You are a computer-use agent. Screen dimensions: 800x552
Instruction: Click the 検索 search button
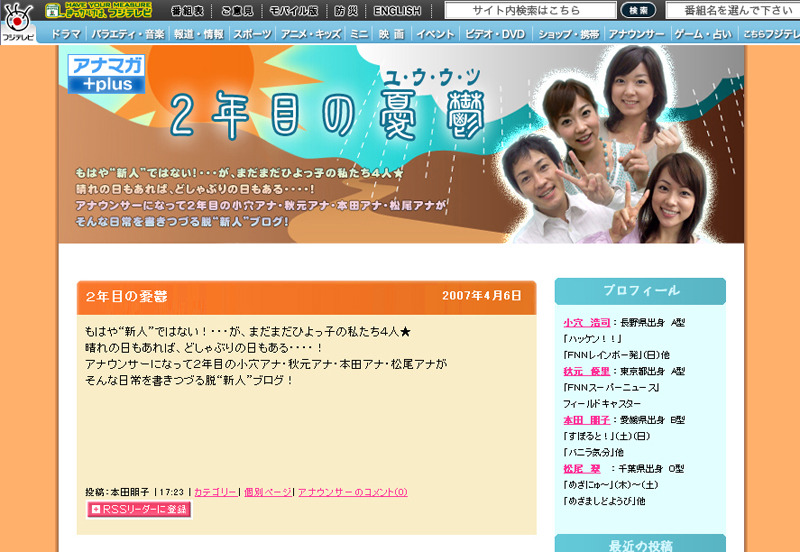pos(638,10)
